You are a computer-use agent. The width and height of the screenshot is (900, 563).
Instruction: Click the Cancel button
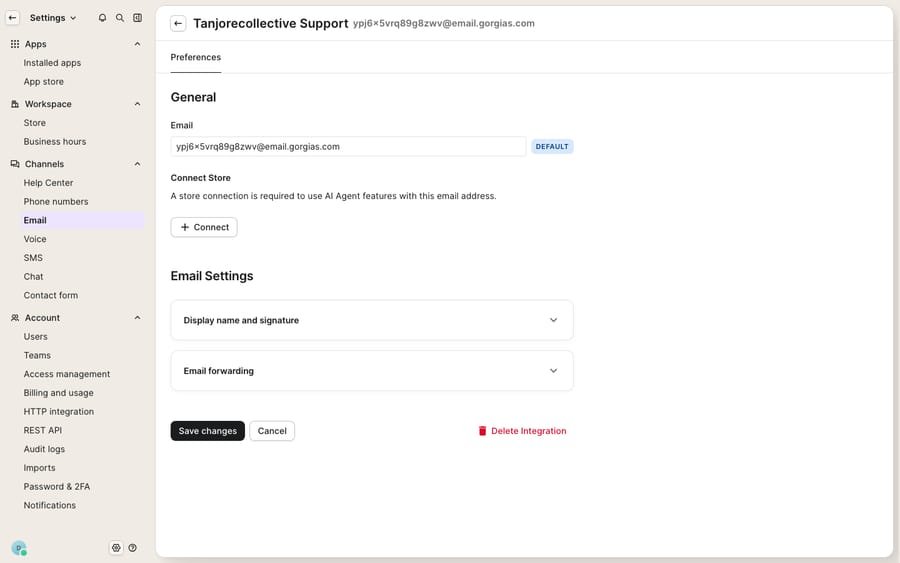(272, 431)
